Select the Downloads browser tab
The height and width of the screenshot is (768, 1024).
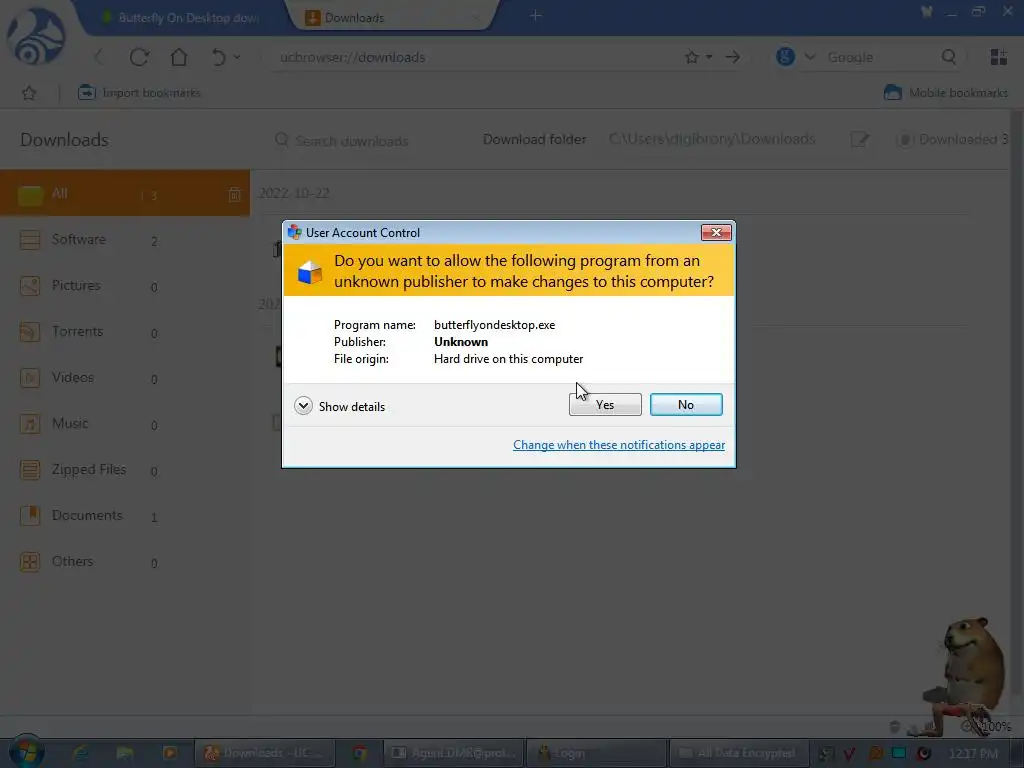[392, 18]
